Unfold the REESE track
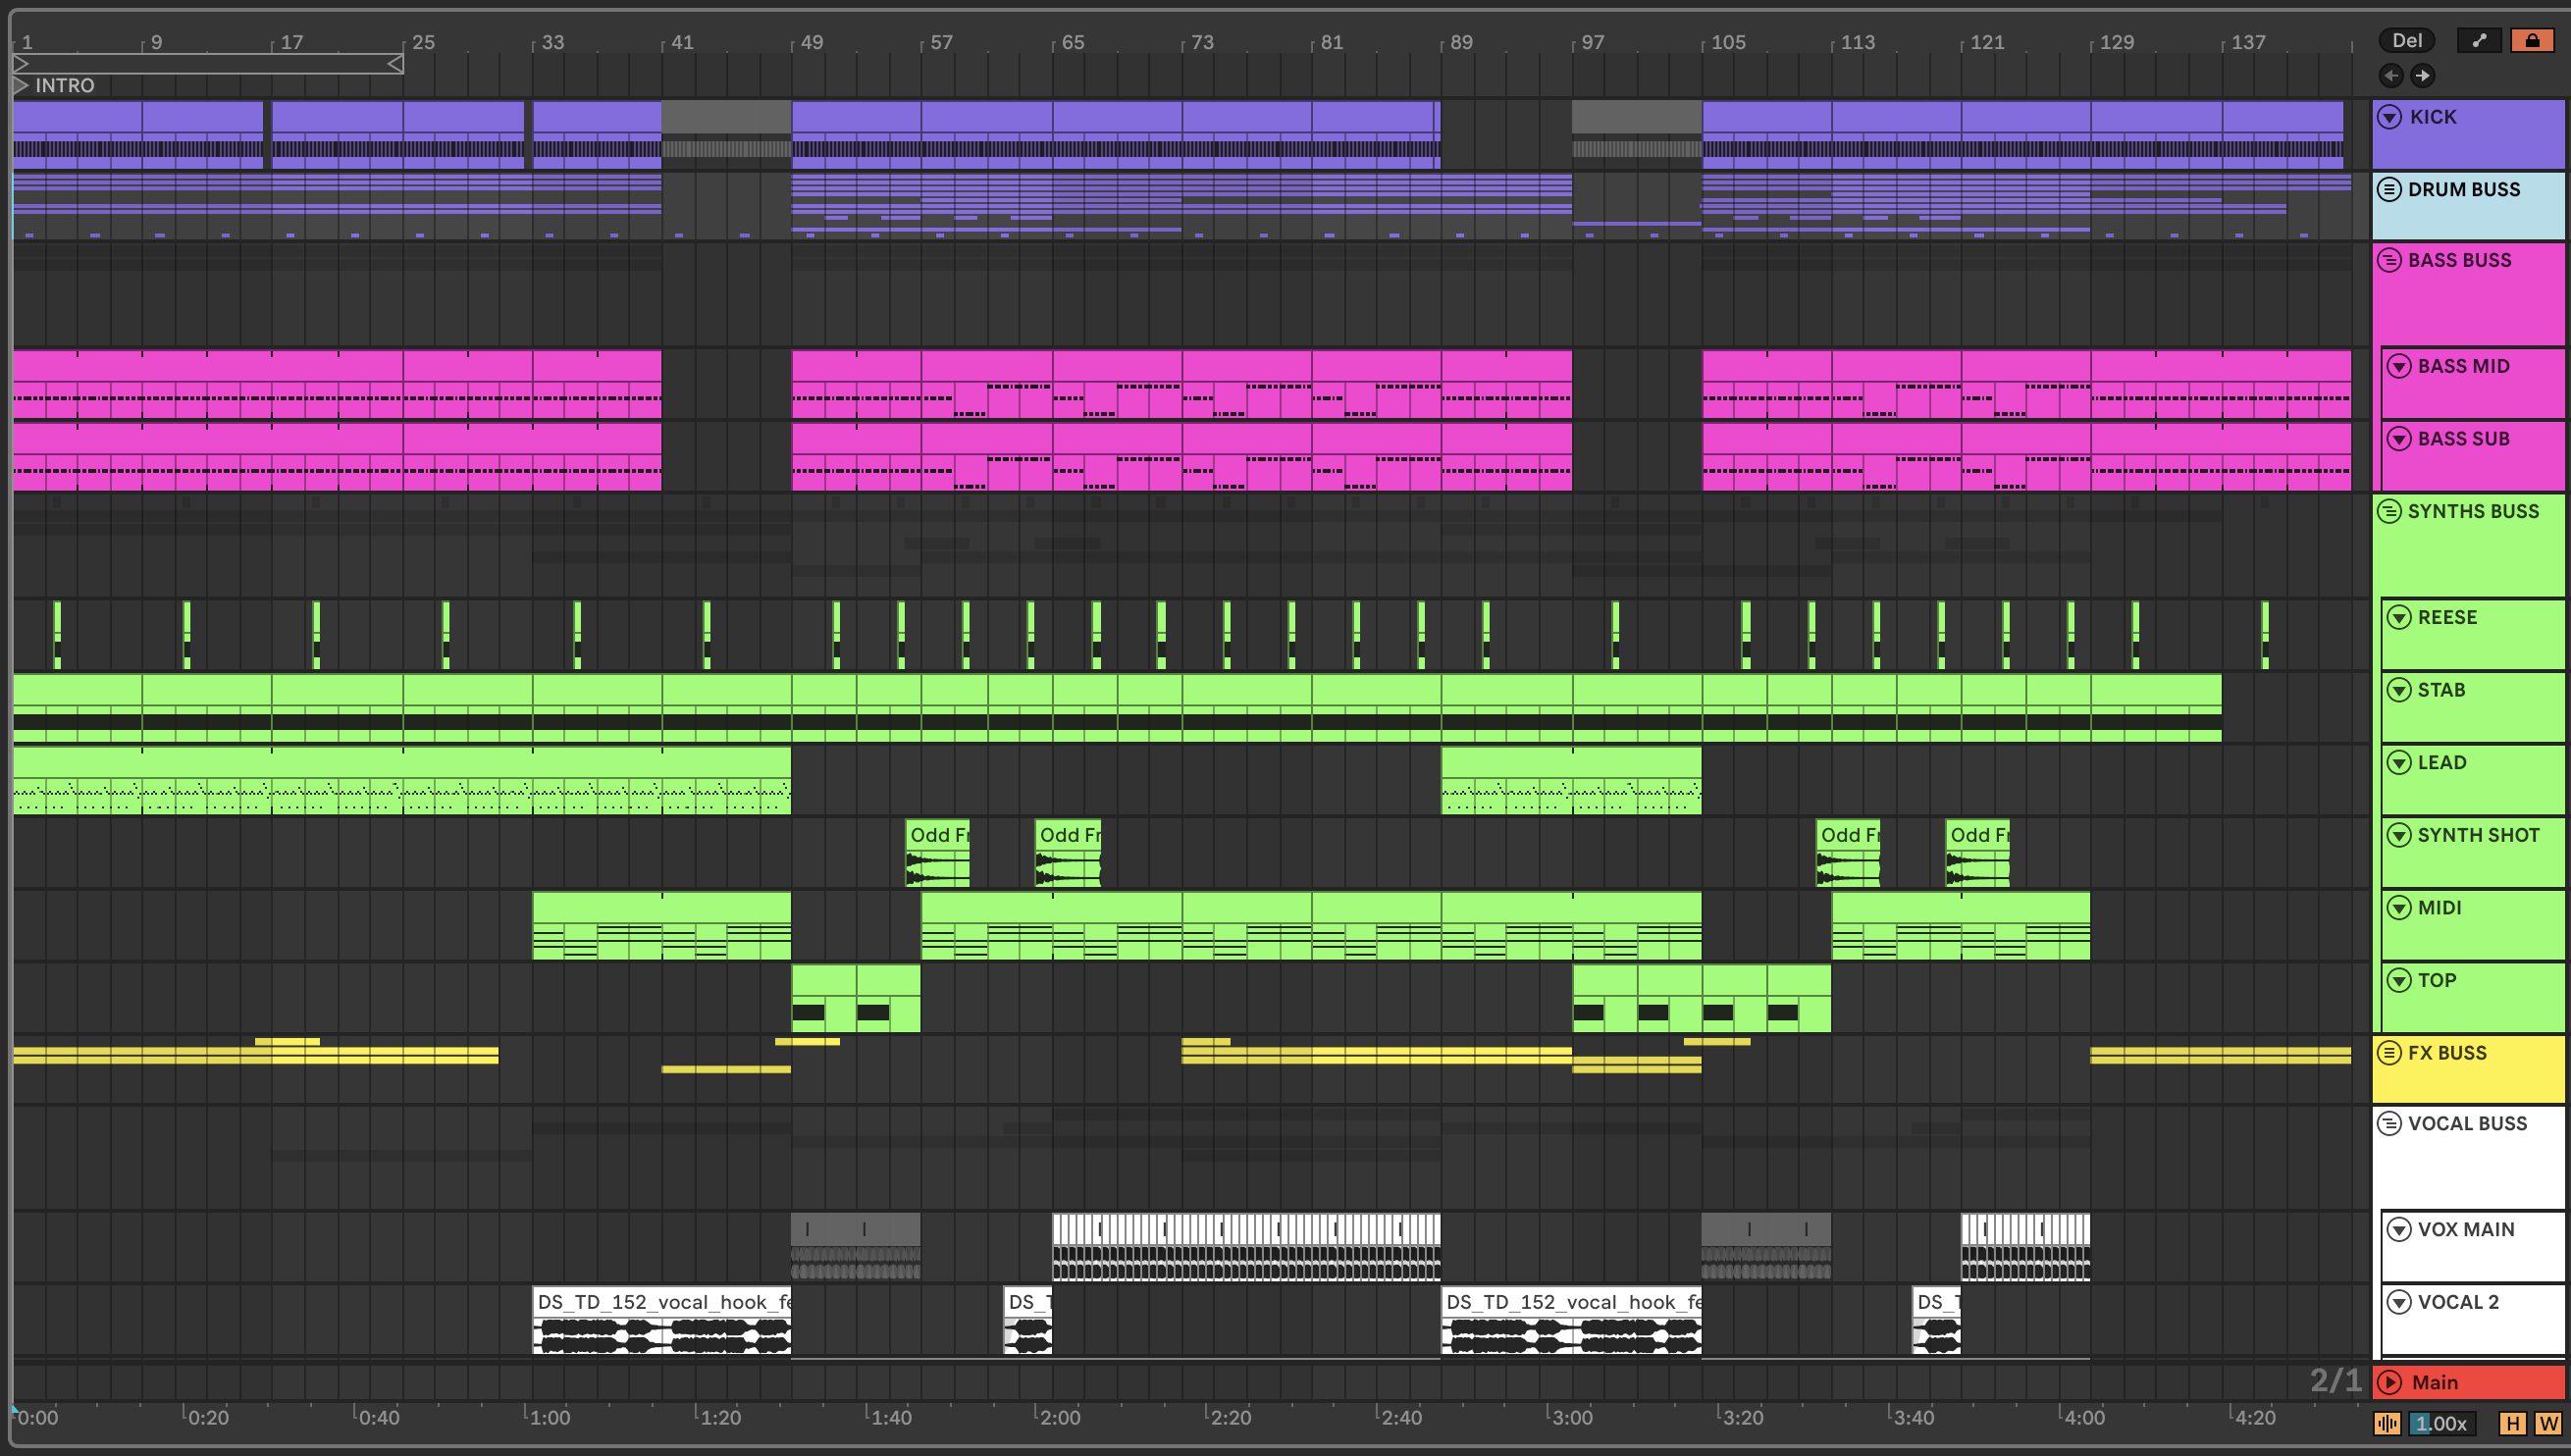 [2399, 617]
